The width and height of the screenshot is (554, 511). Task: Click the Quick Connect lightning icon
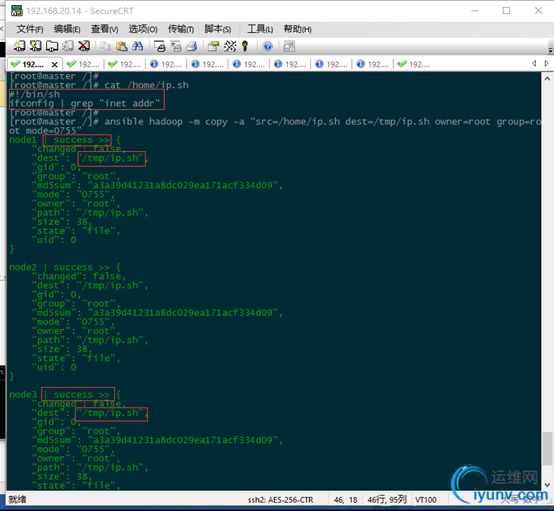(x=35, y=46)
